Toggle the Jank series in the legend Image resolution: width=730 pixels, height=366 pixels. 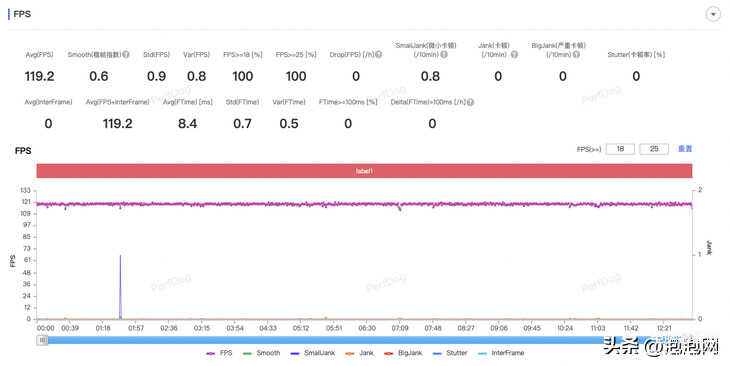pos(359,353)
